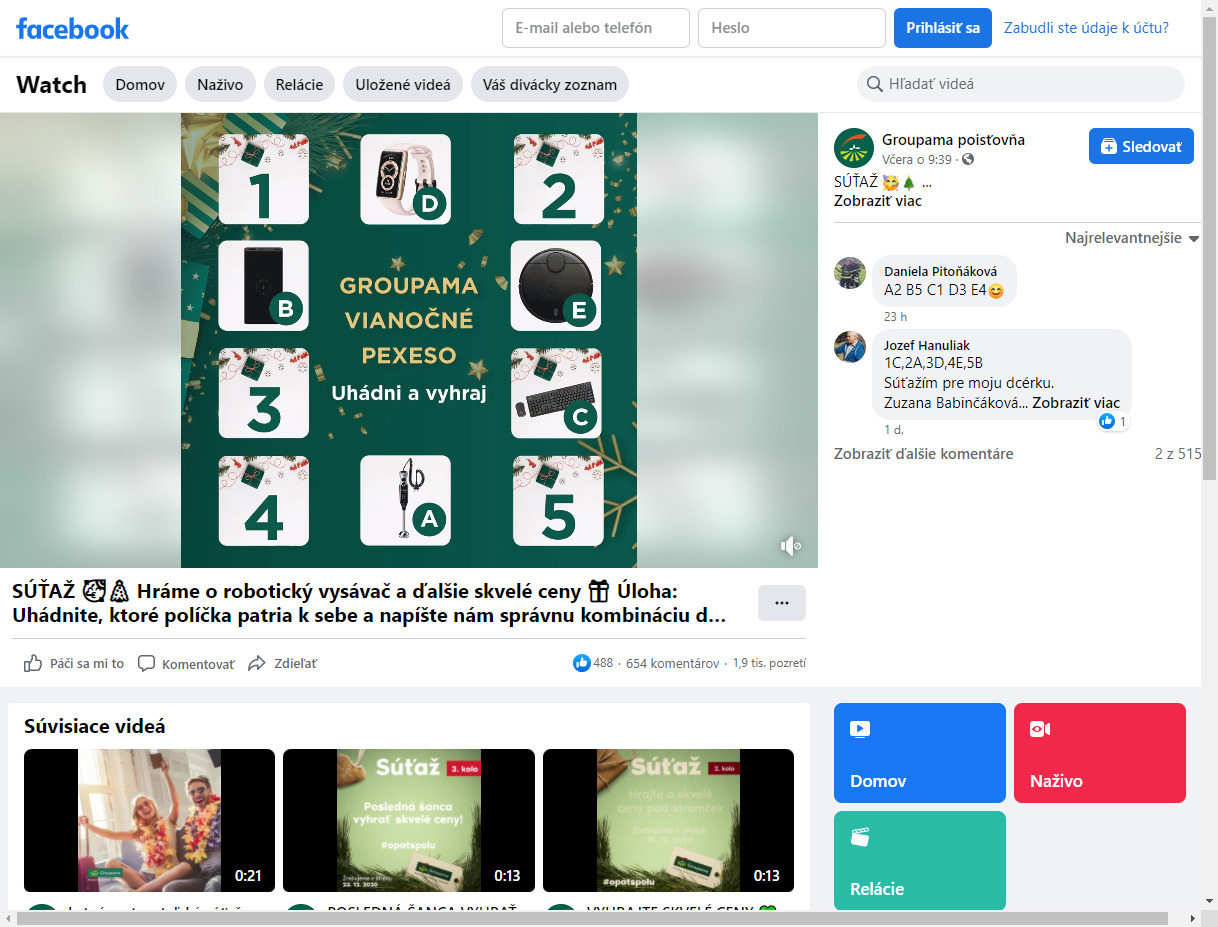Select the Naživo tab in Watch navigation
The height and width of the screenshot is (927, 1218).
tap(220, 84)
